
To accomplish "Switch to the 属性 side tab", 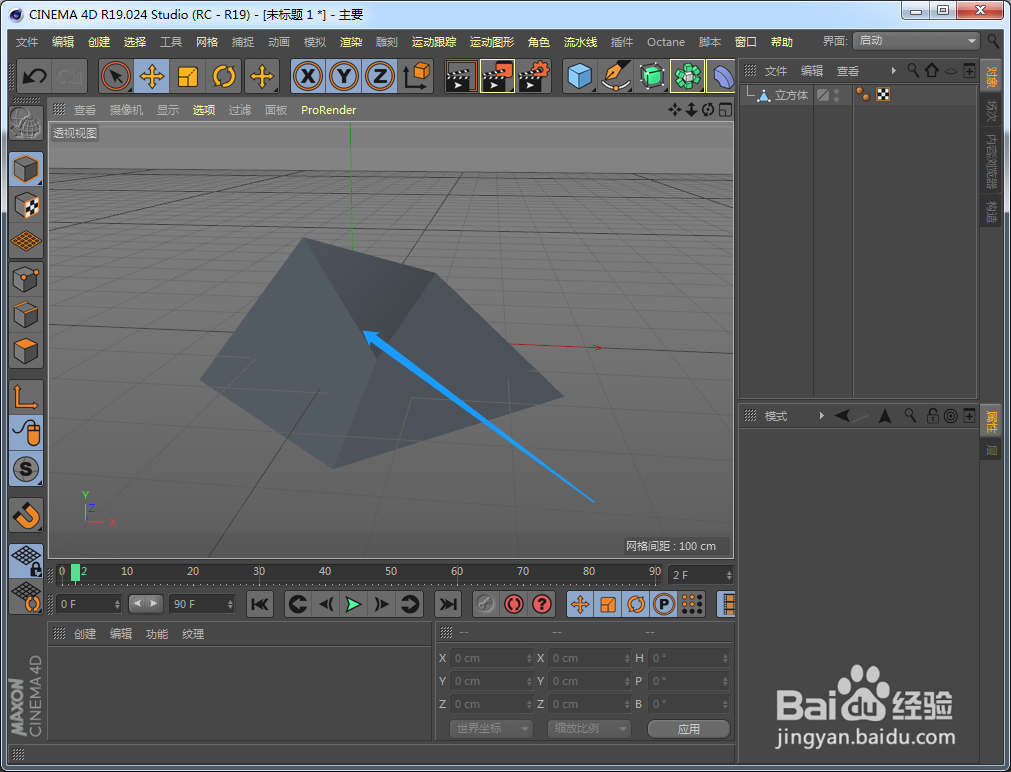I will coord(991,422).
